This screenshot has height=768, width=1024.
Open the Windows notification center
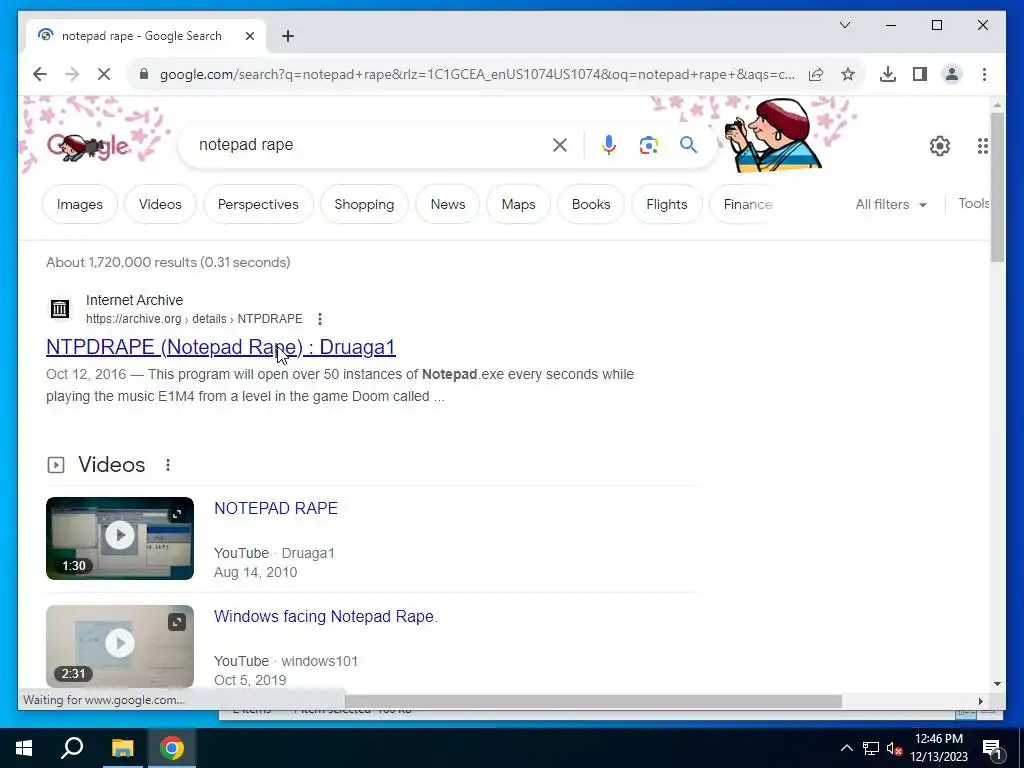tap(992, 748)
